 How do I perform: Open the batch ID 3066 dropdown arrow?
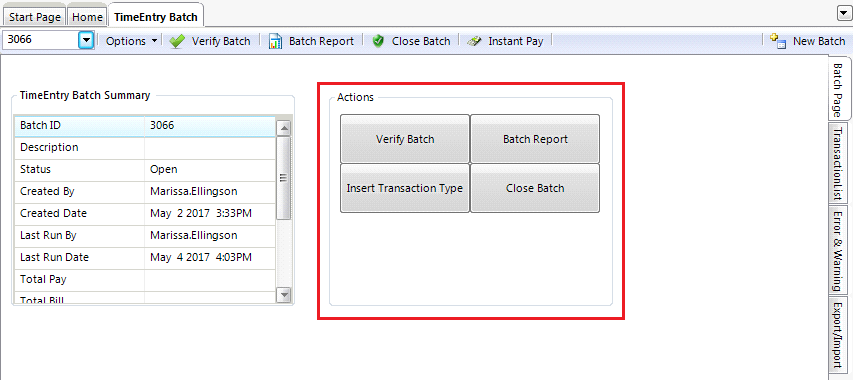[86, 40]
